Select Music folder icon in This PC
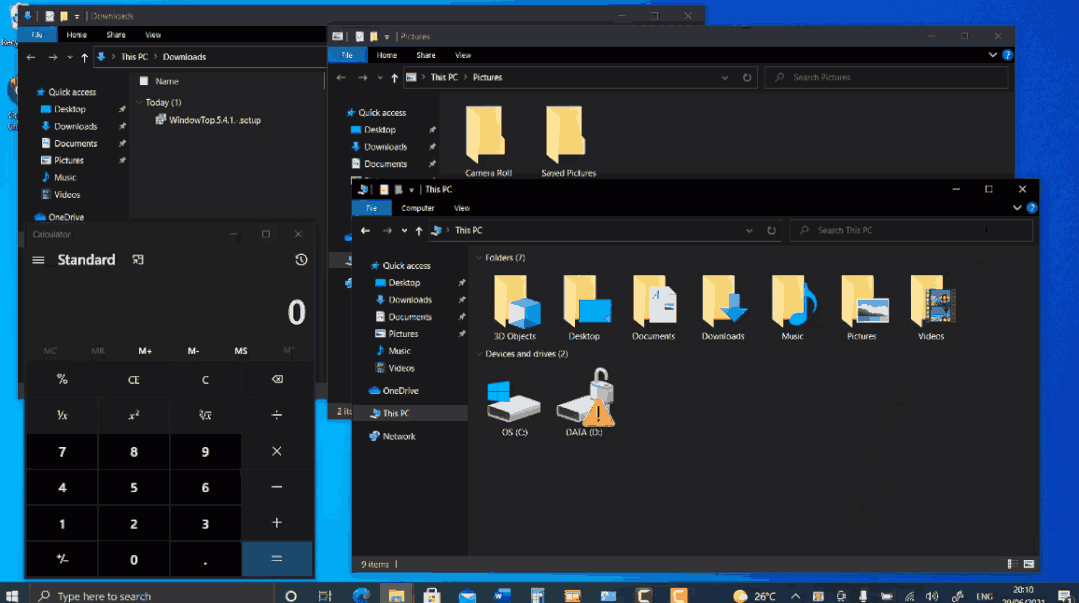The width and height of the screenshot is (1079, 603). point(793,308)
